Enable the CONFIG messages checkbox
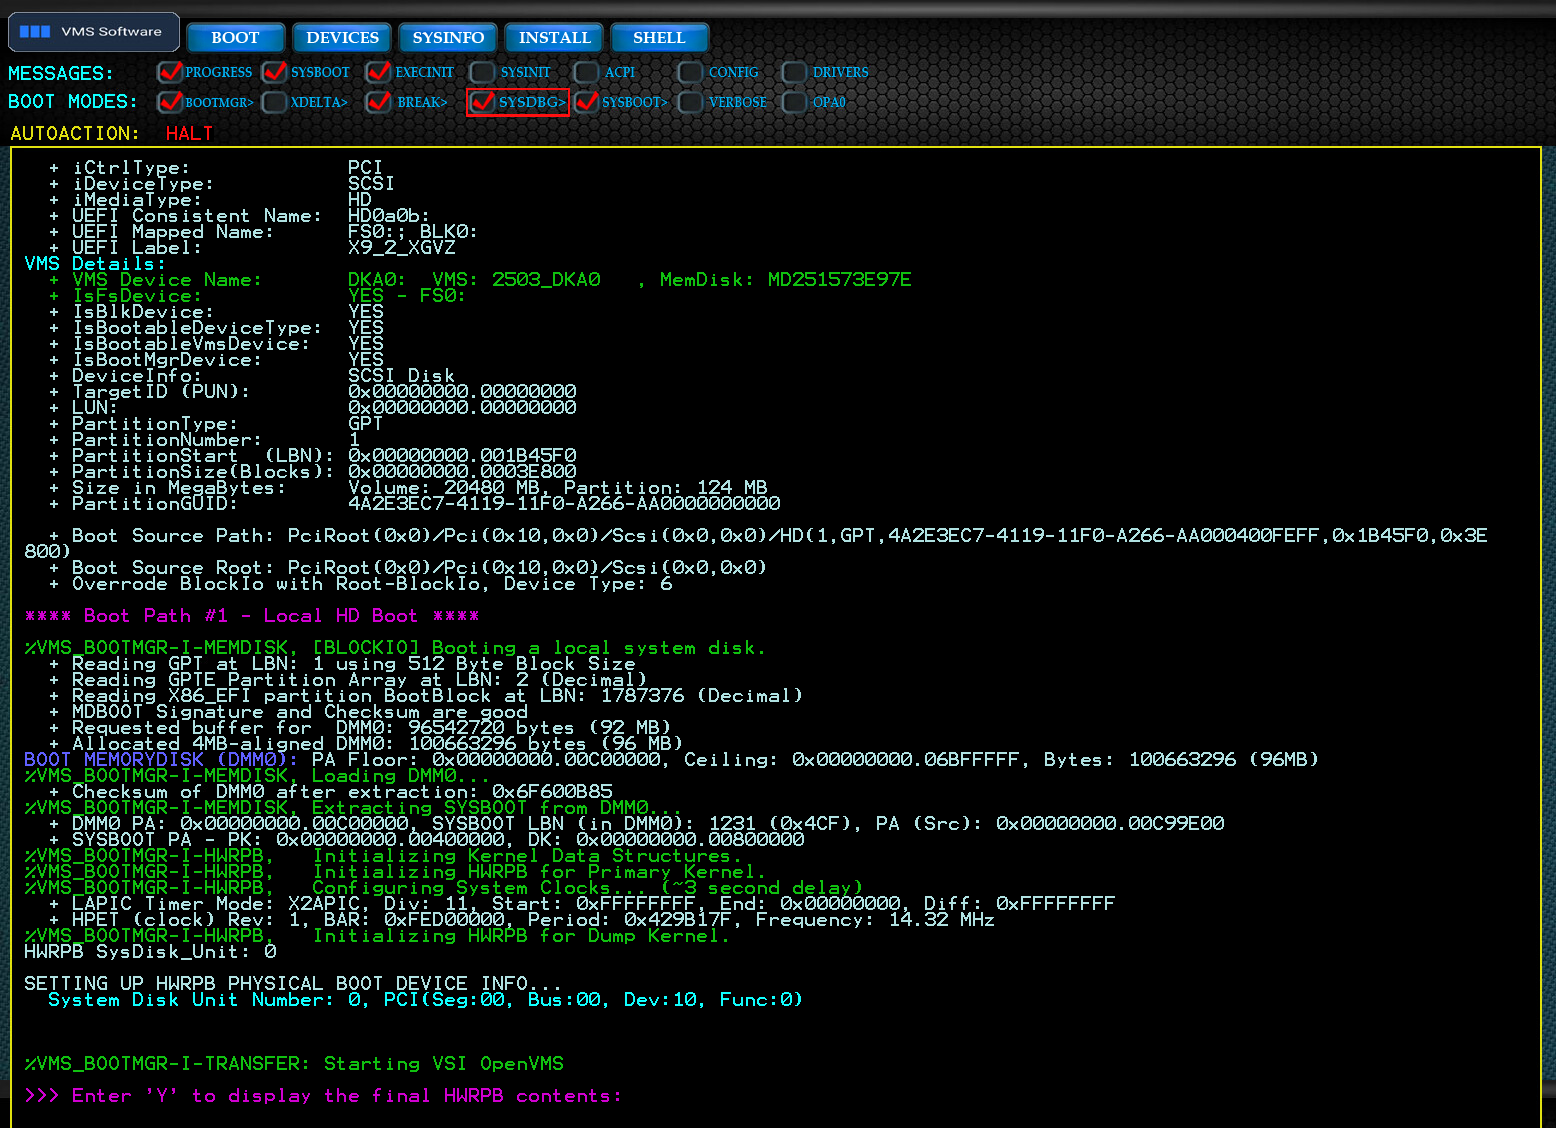Image resolution: width=1556 pixels, height=1128 pixels. [x=691, y=72]
